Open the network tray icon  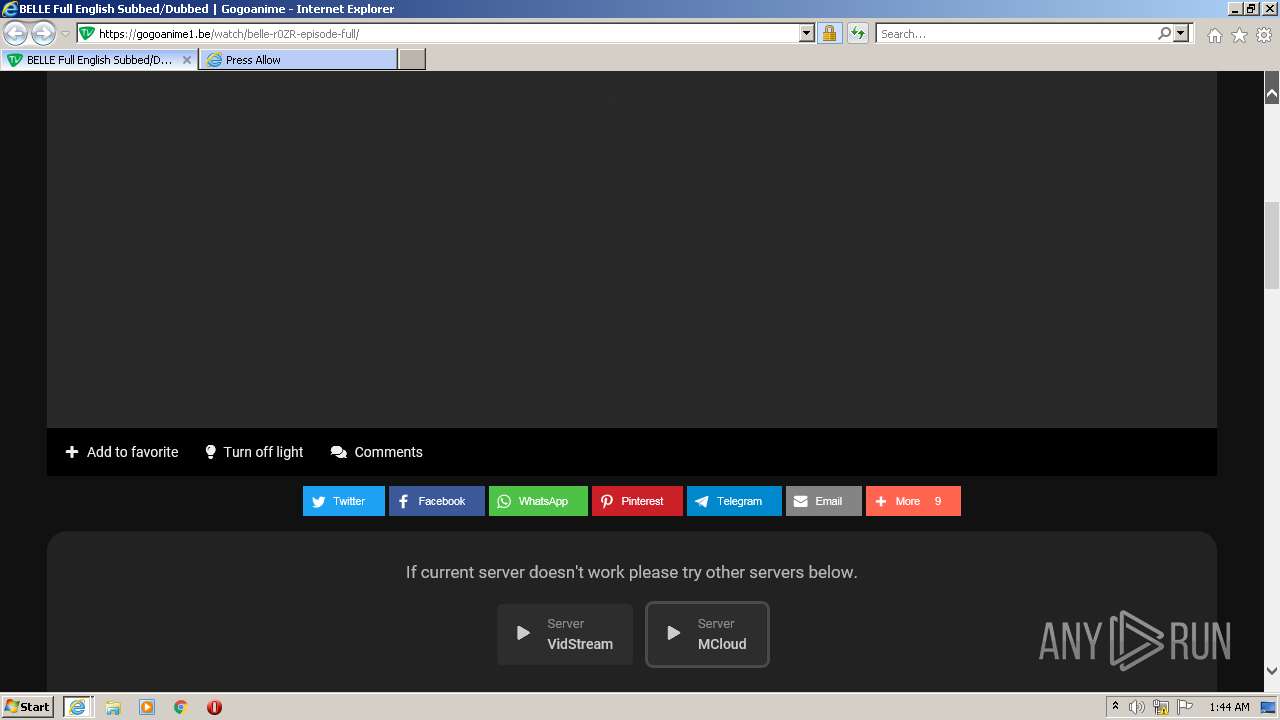pyautogui.click(x=1161, y=707)
